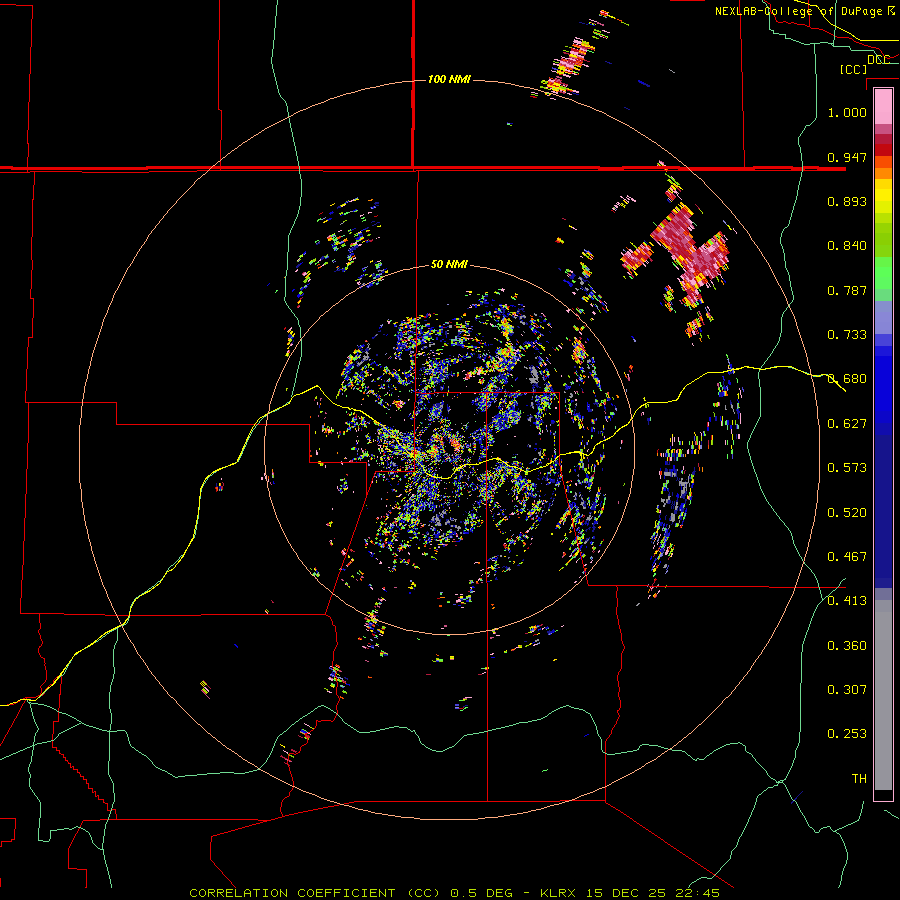Click the 0.840 color scale value
Viewport: 900px width, 900px height.
[x=847, y=246]
